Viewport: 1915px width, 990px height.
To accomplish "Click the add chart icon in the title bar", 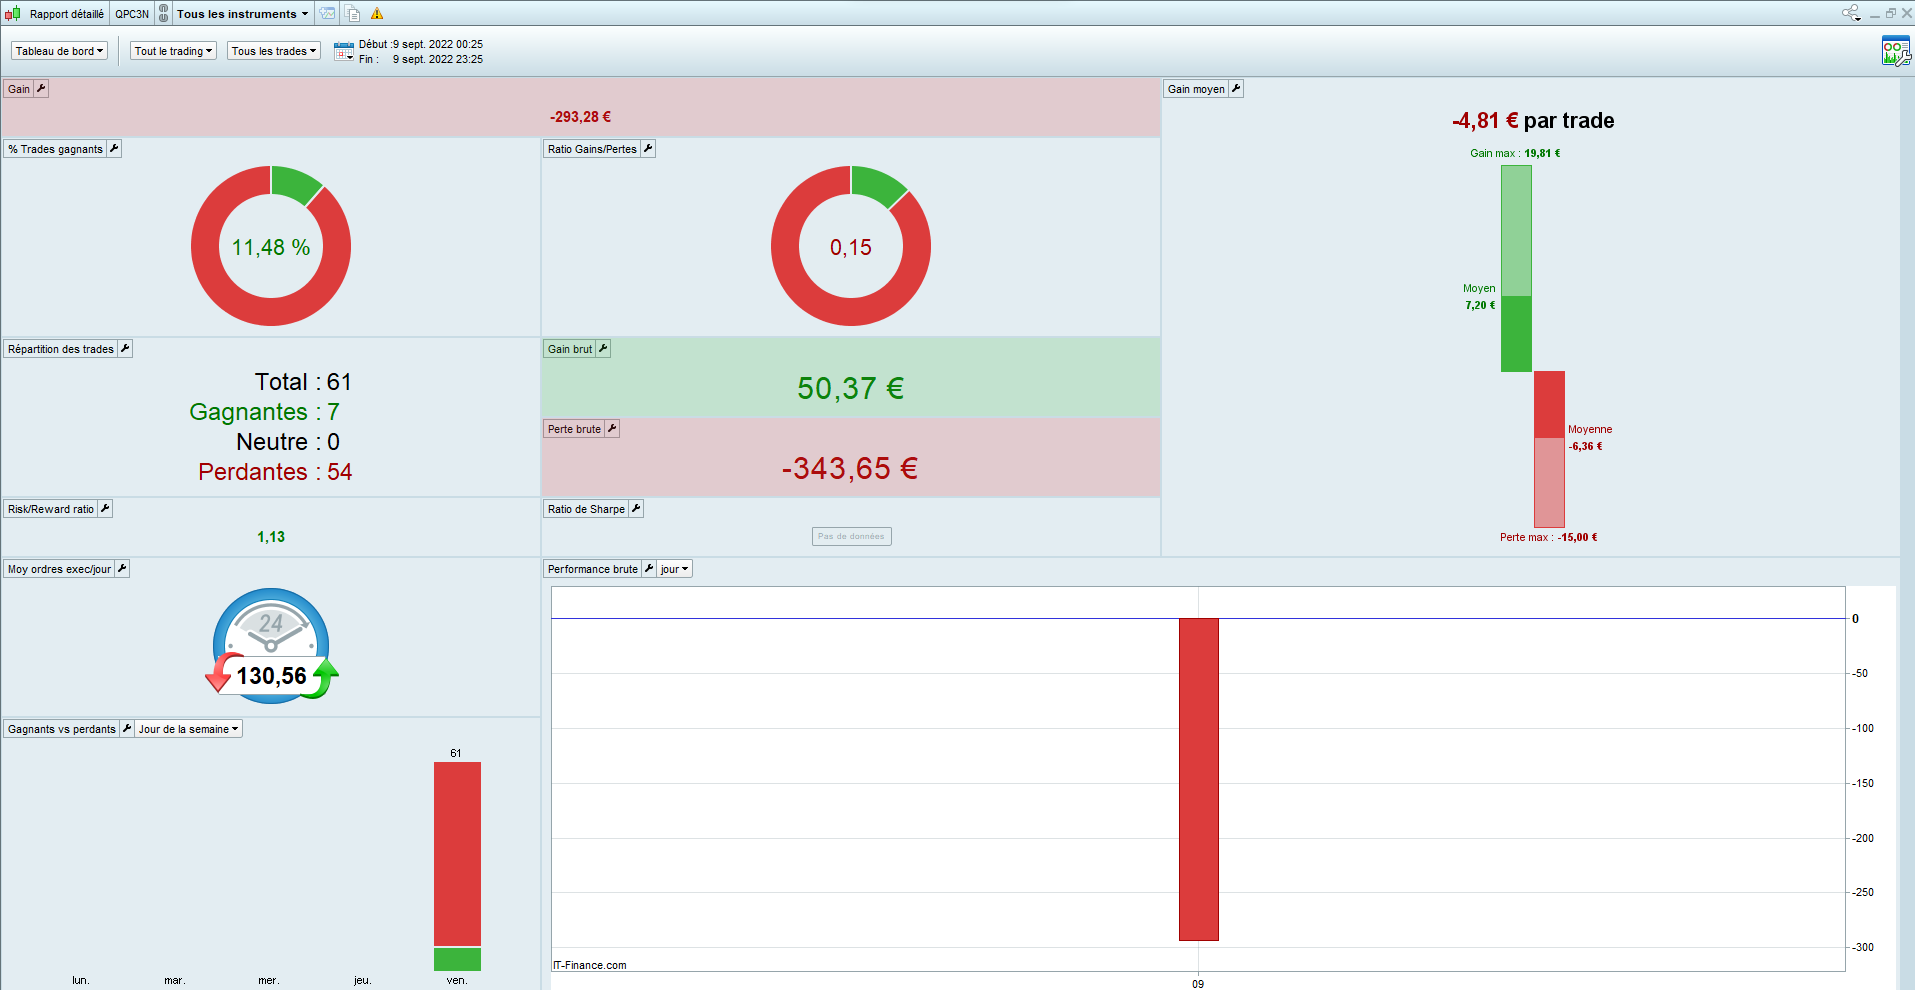I will coord(327,14).
